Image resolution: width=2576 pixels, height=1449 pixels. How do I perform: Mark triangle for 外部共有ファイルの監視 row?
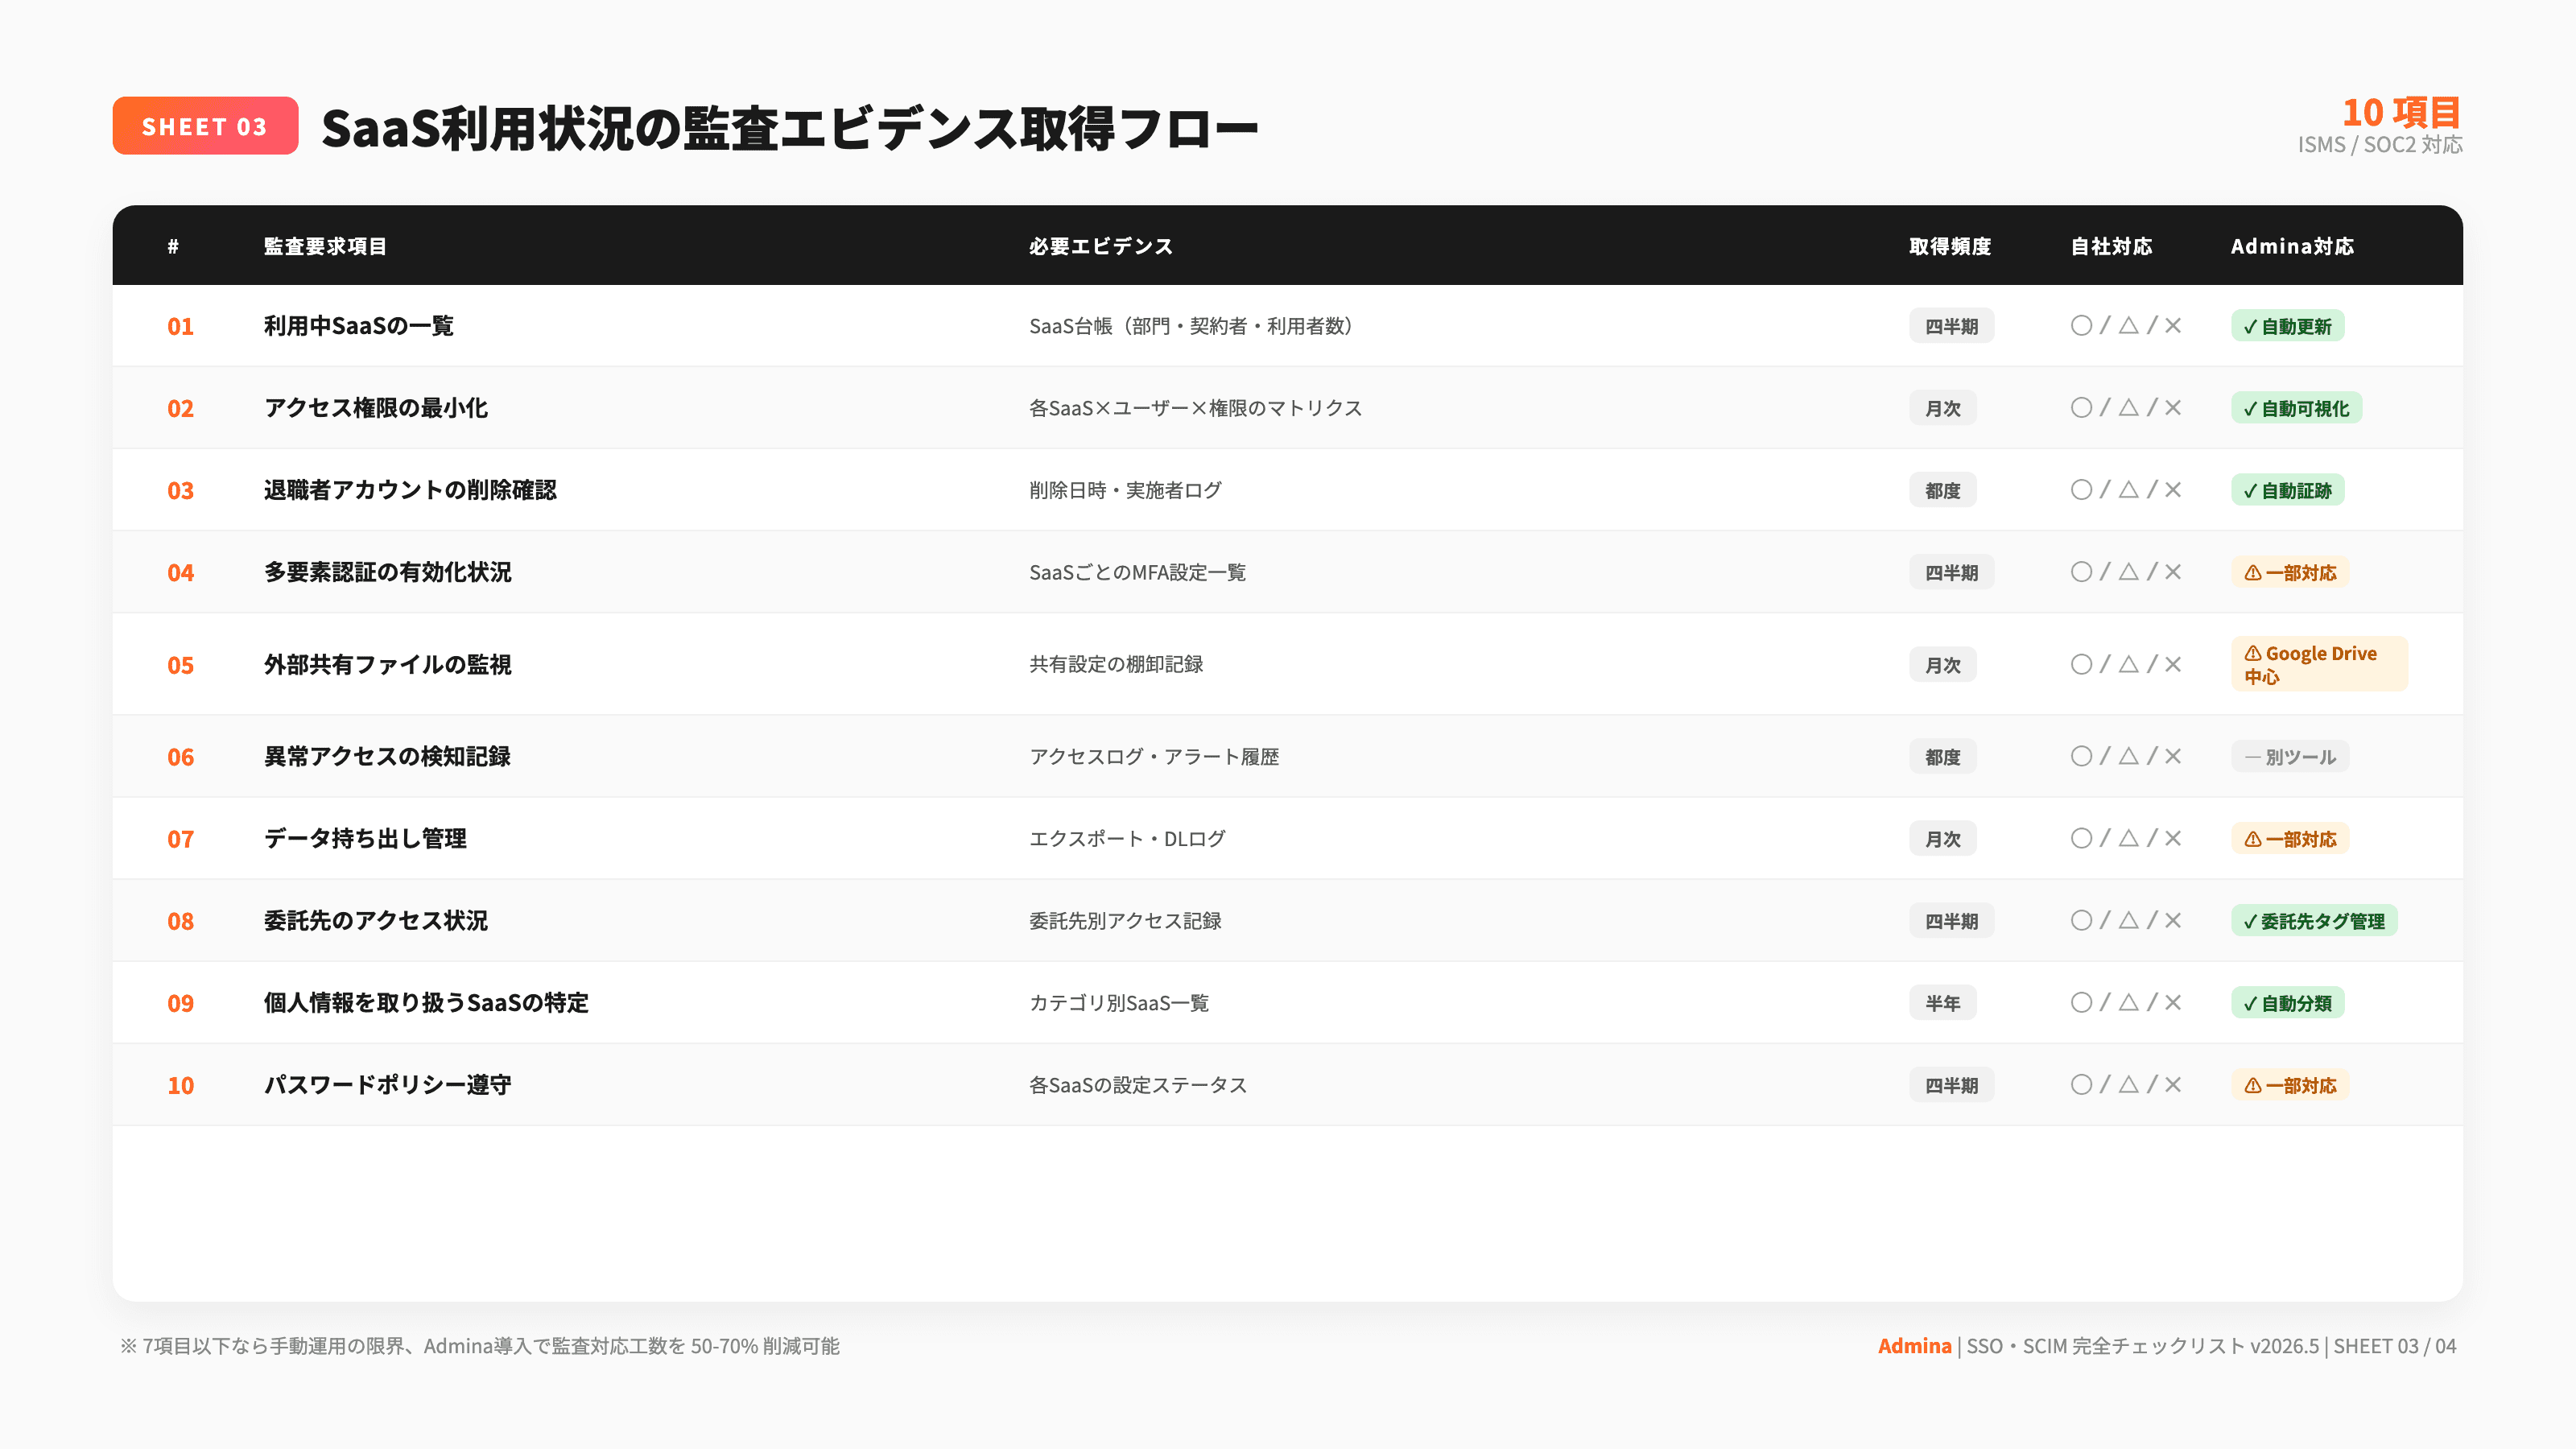pyautogui.click(x=2128, y=663)
